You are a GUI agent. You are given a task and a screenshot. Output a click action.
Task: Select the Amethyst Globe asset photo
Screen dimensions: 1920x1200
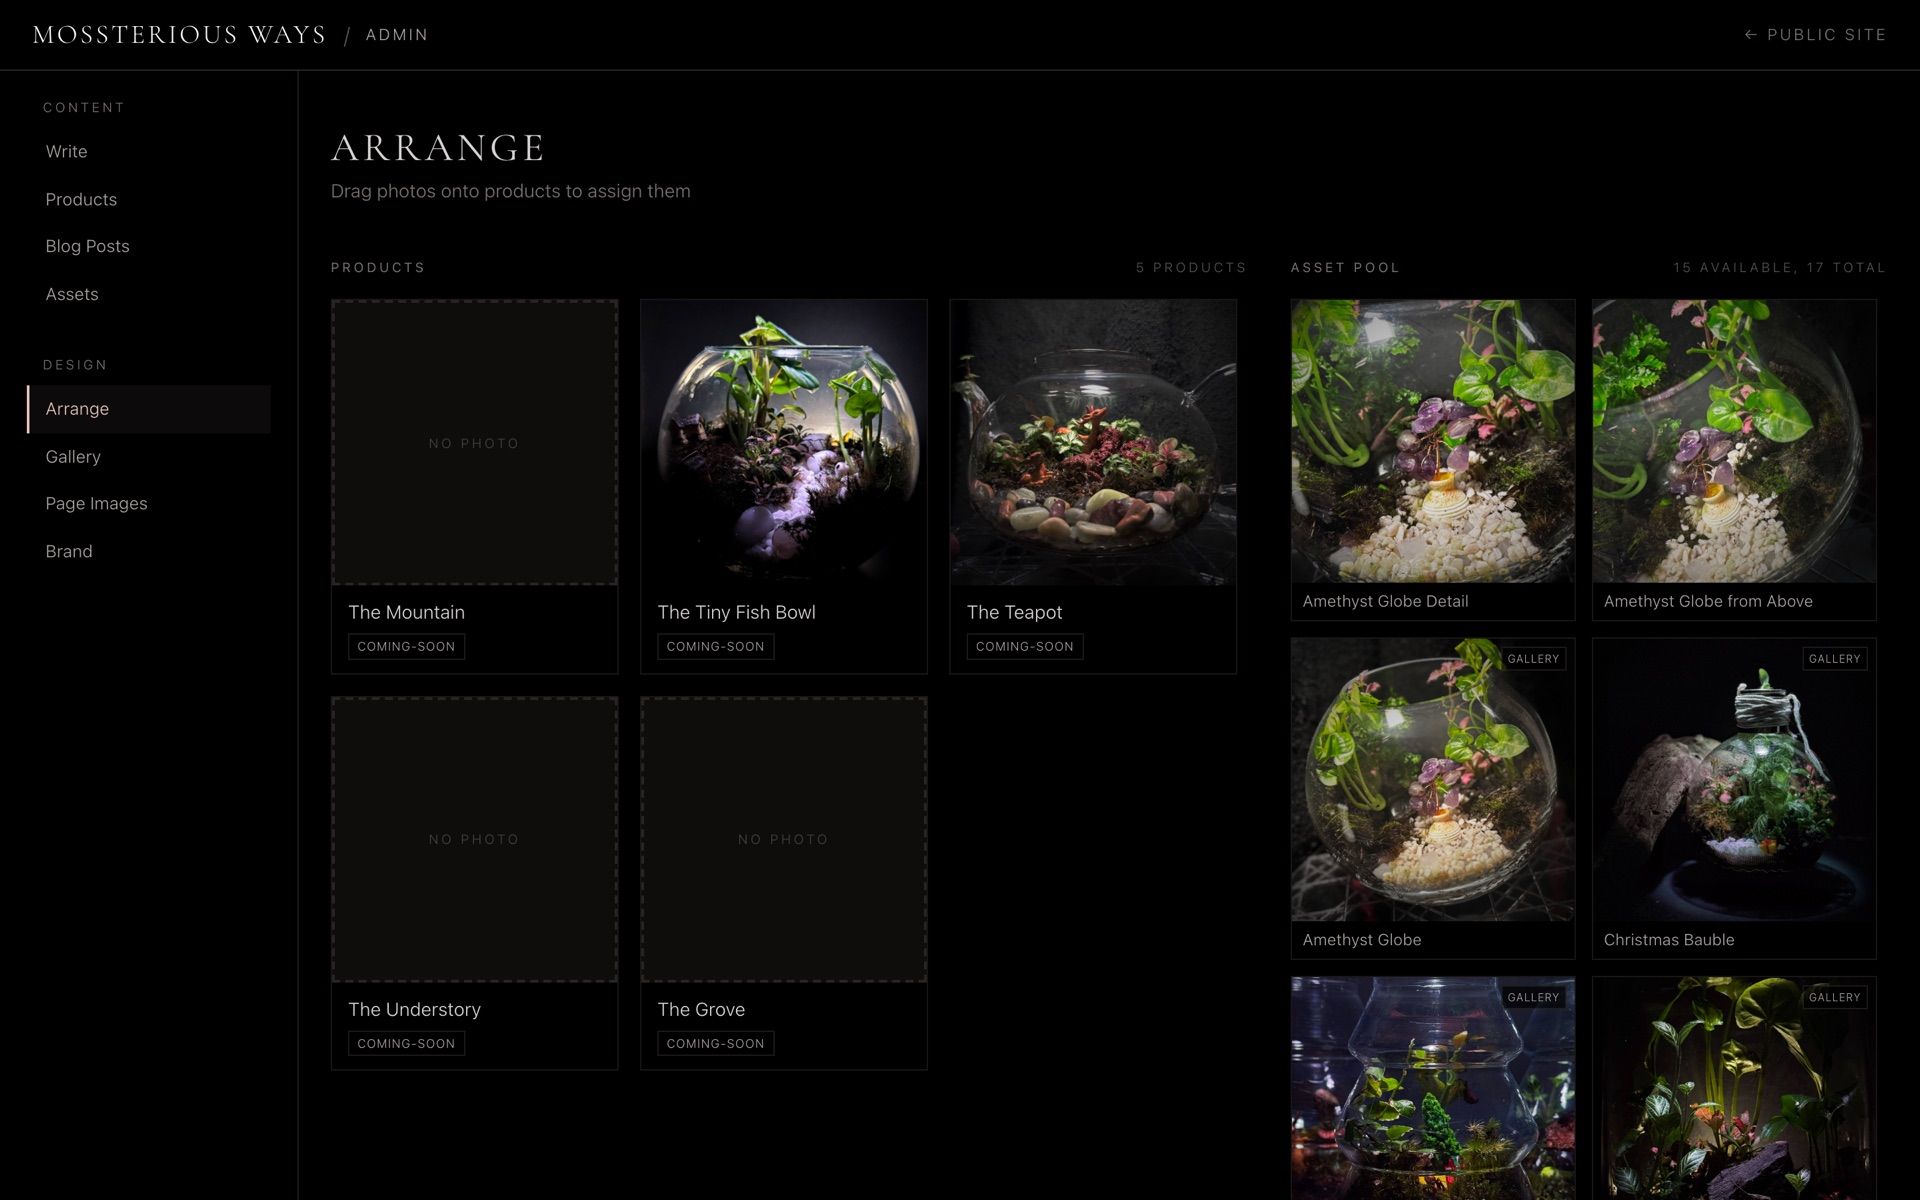tap(1433, 780)
